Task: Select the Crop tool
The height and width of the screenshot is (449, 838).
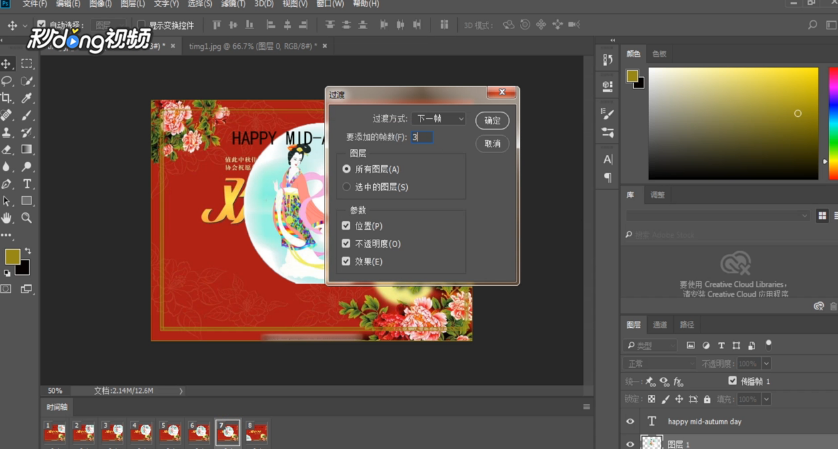Action: pos(6,98)
